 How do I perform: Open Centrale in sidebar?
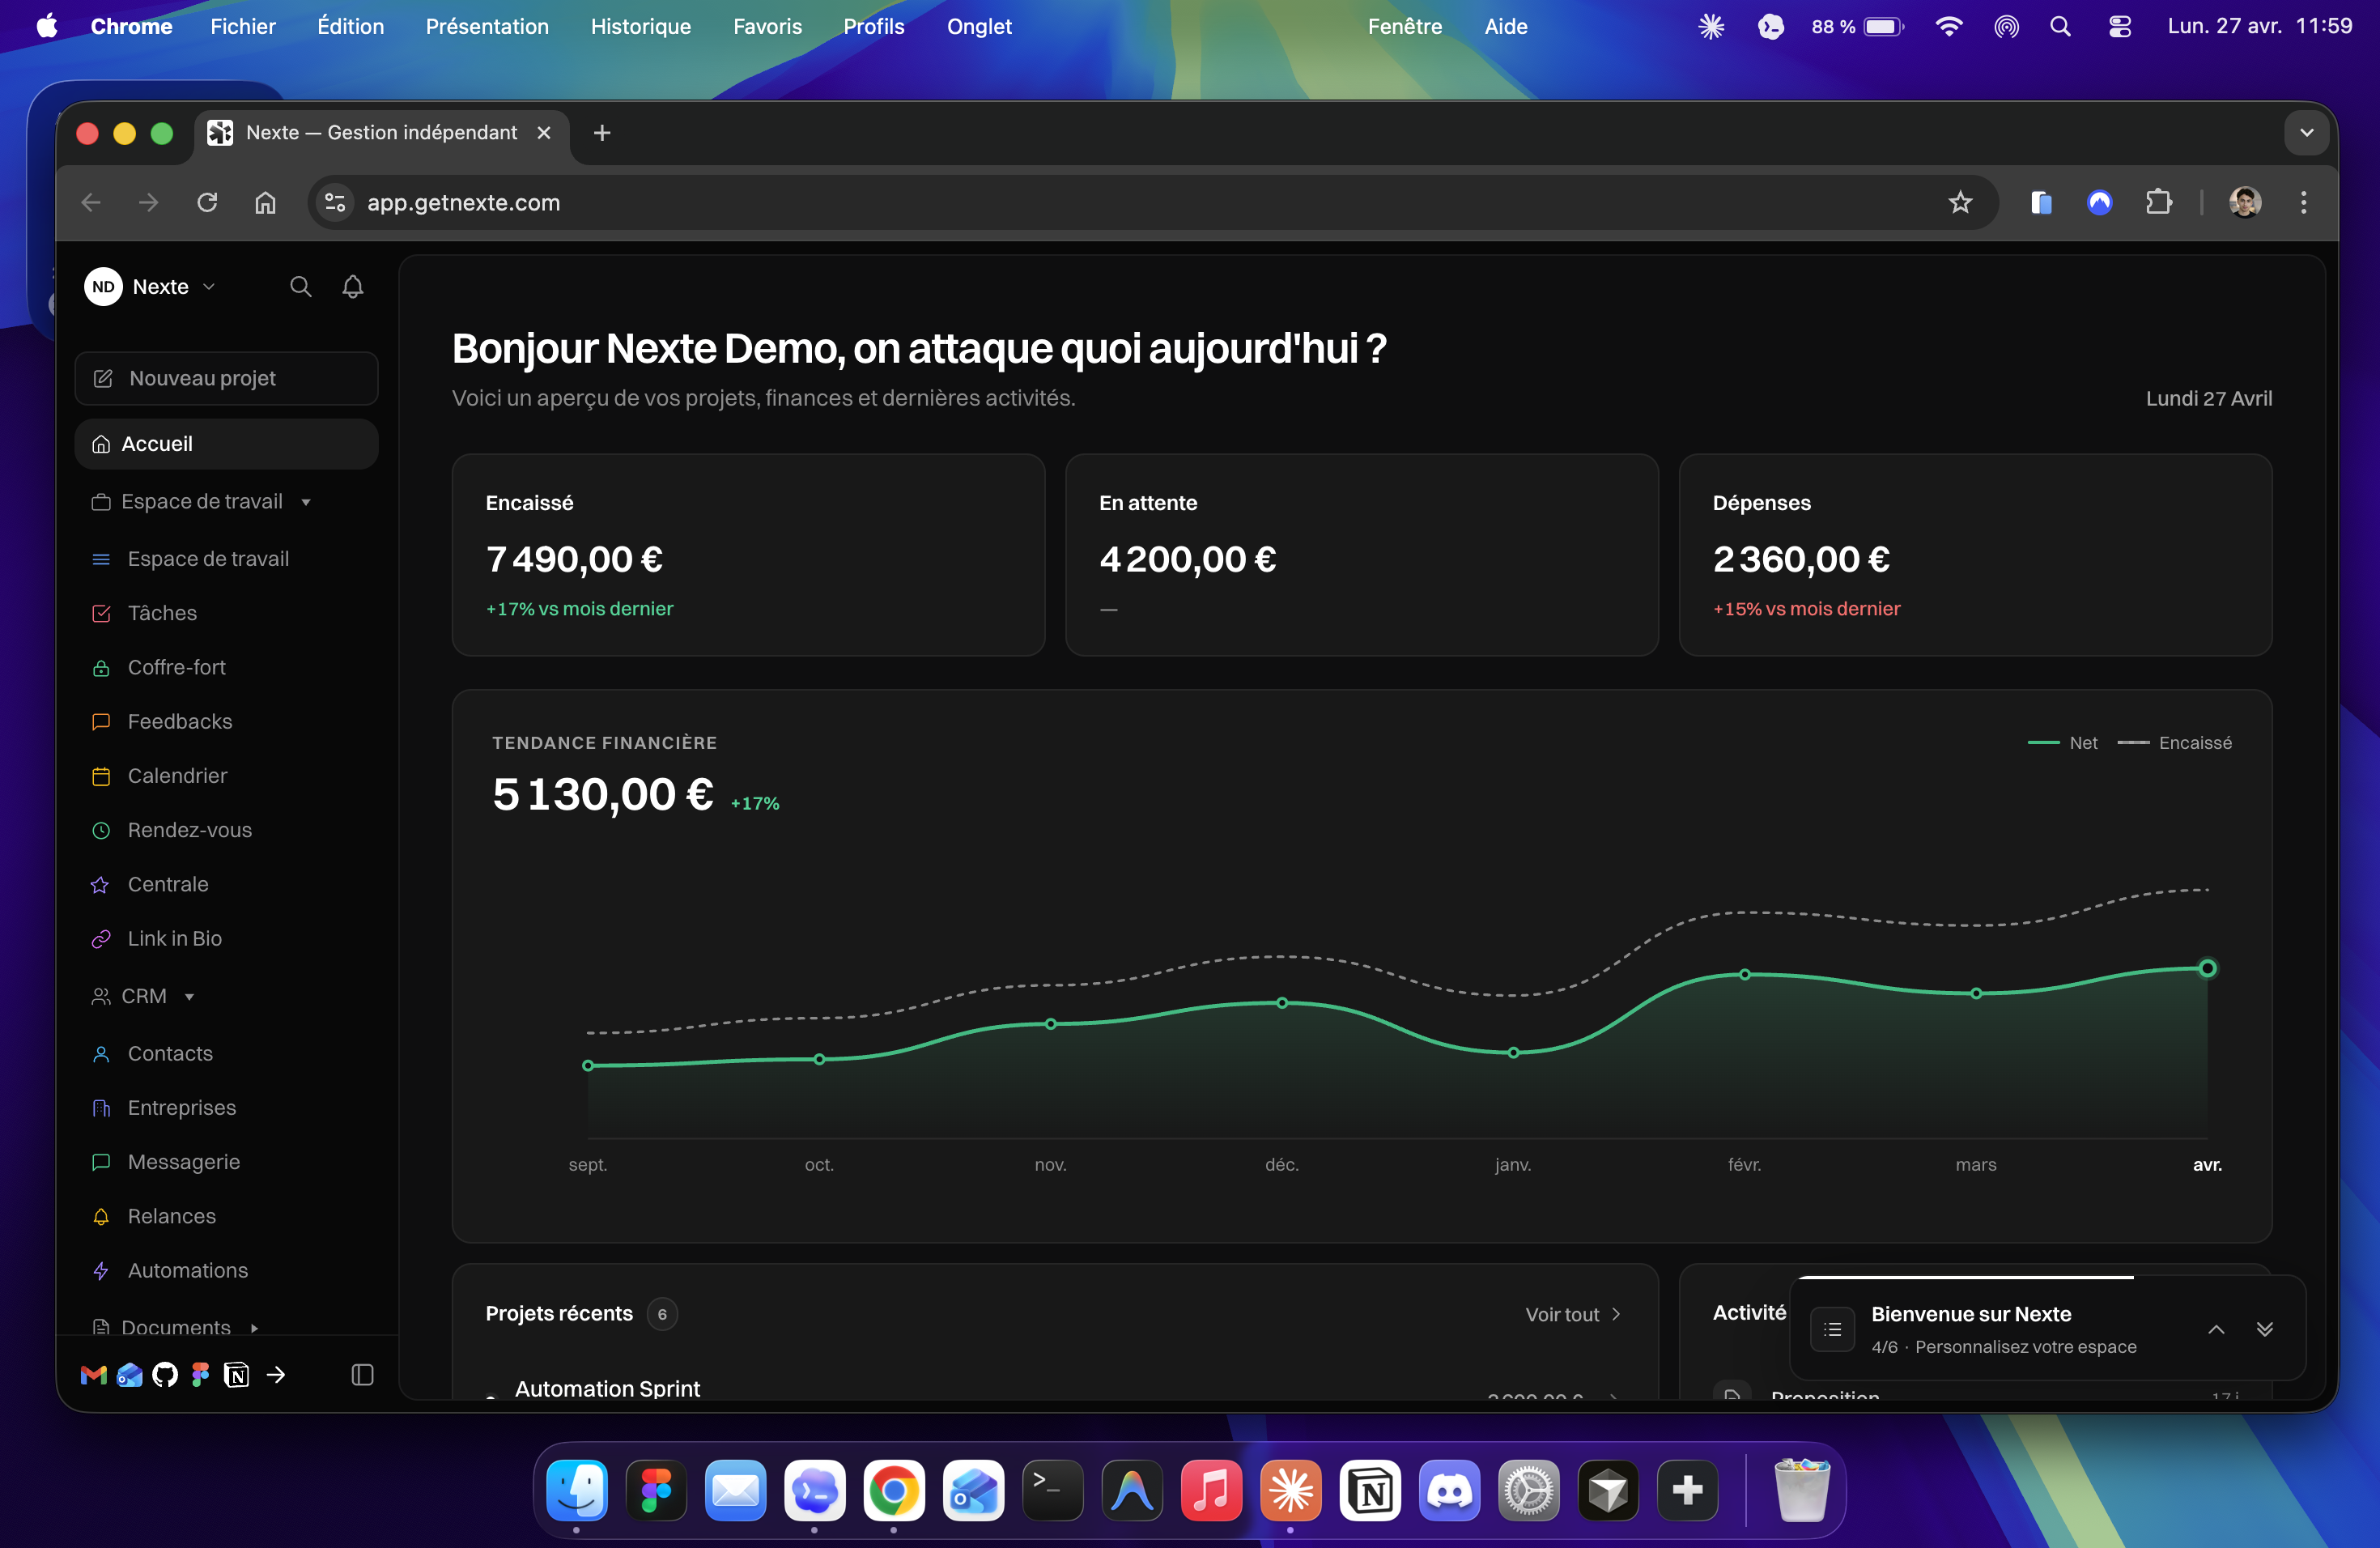(226, 884)
